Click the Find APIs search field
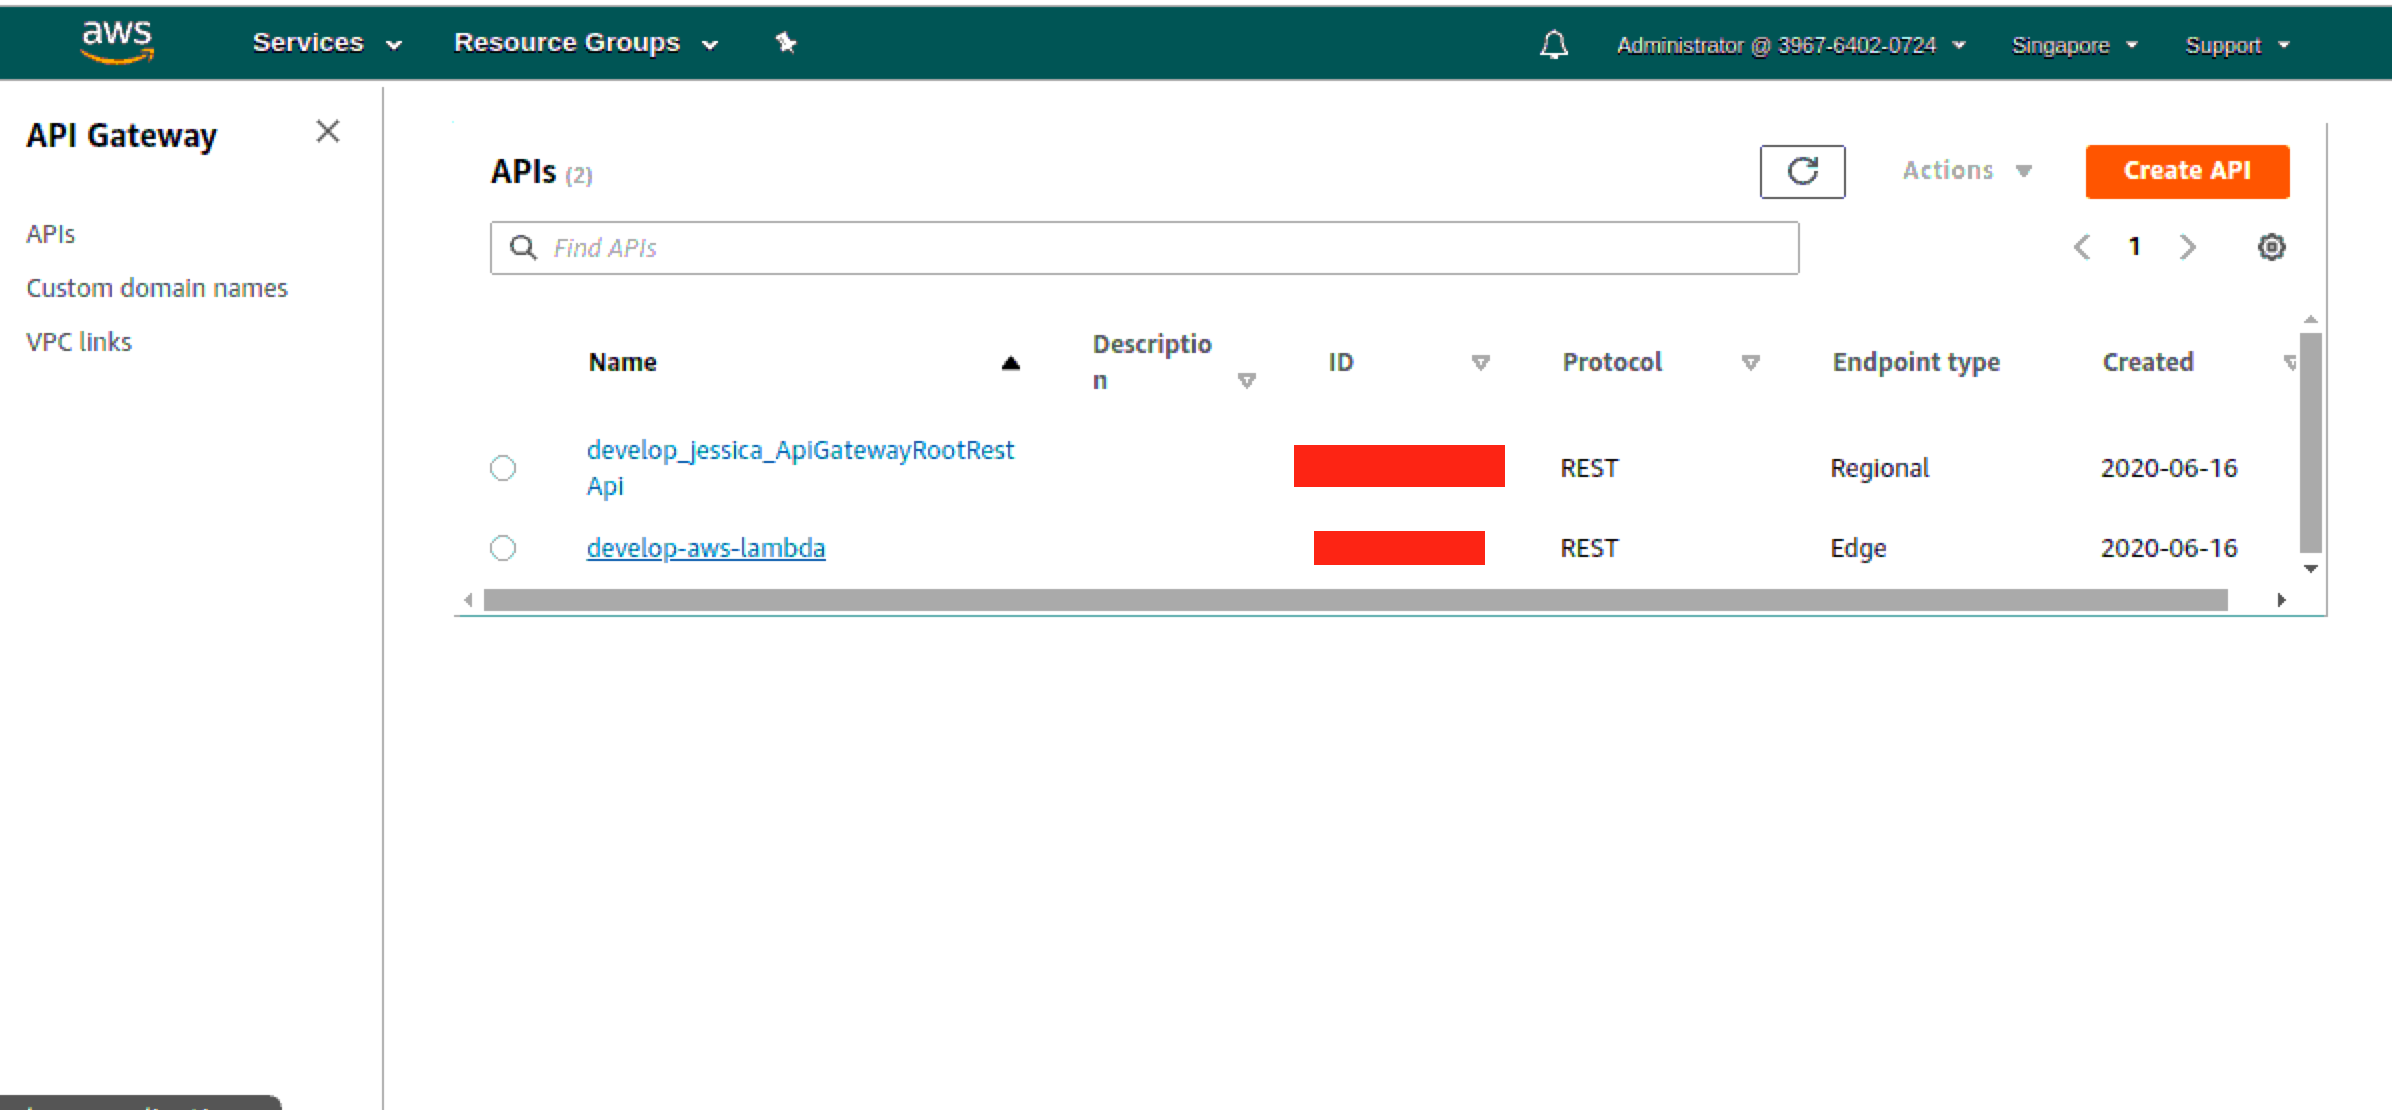 tap(1144, 248)
